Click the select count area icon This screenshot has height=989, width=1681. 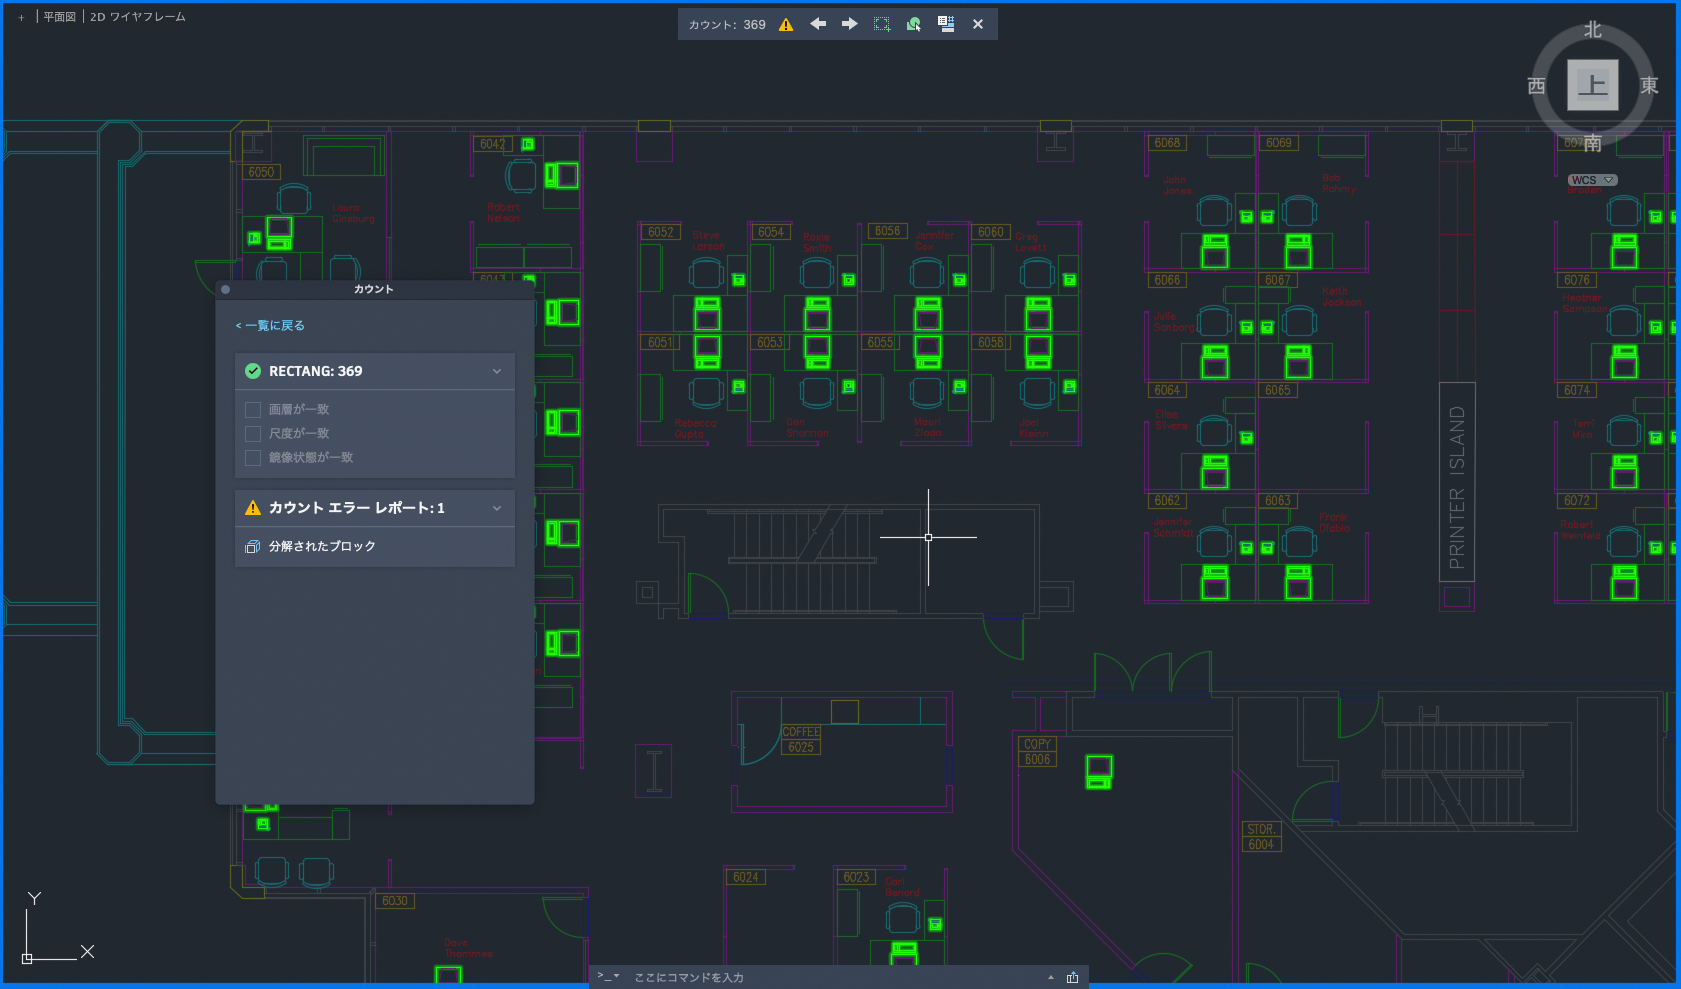(x=881, y=24)
